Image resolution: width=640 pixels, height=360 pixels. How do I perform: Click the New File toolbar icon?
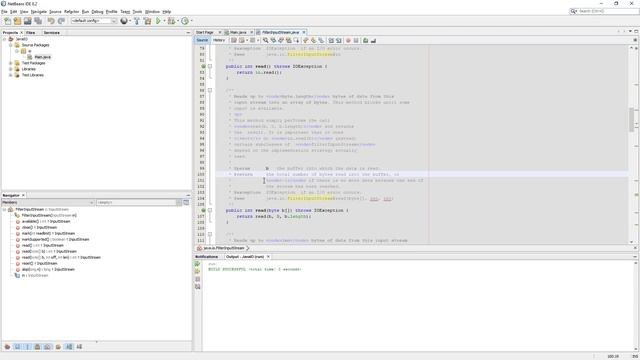pyautogui.click(x=7, y=21)
